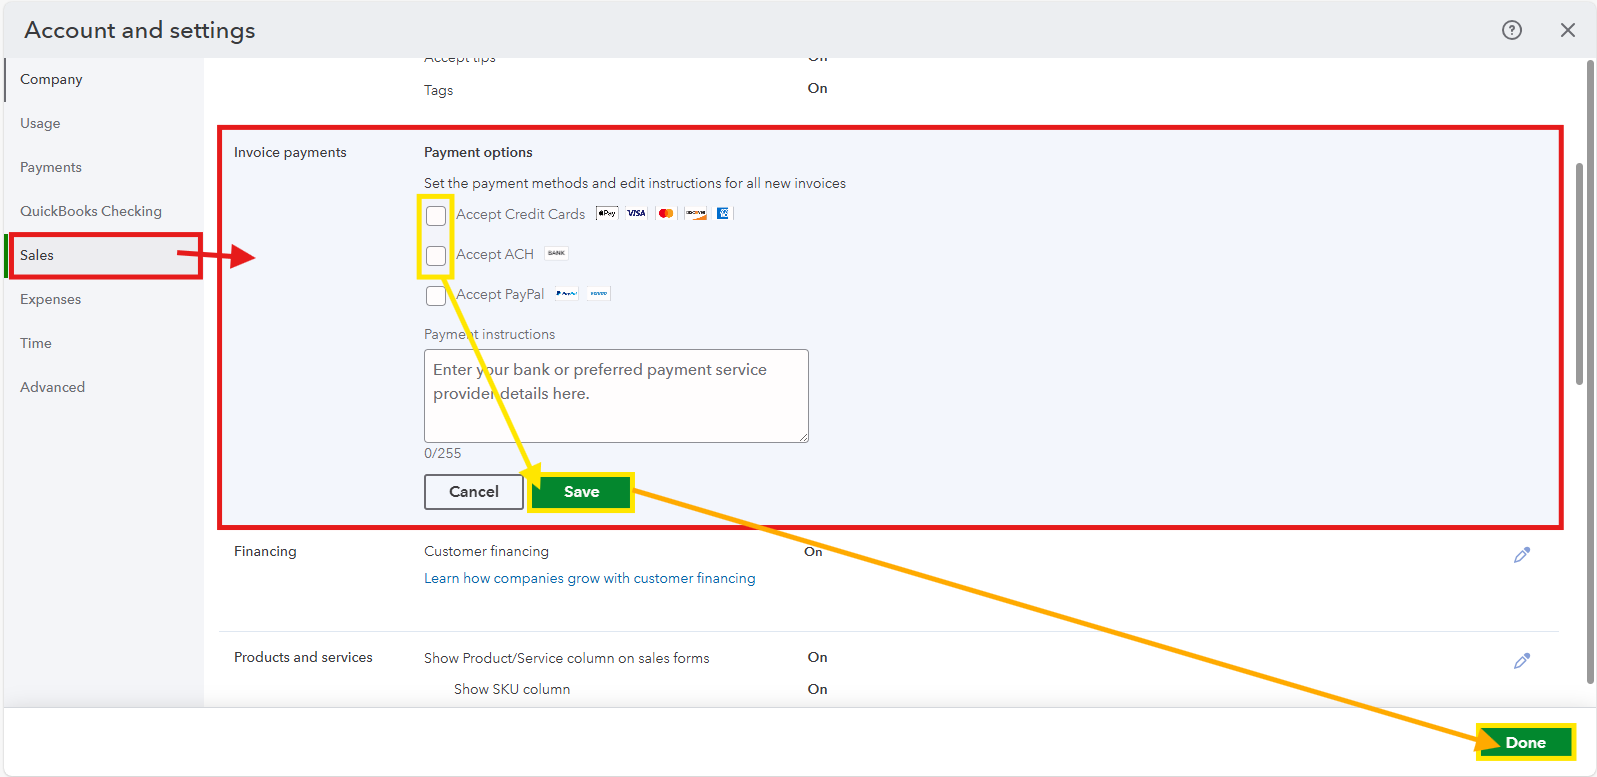Click the Customer financing label
Viewport: 1597px width, 777px height.
click(x=486, y=551)
